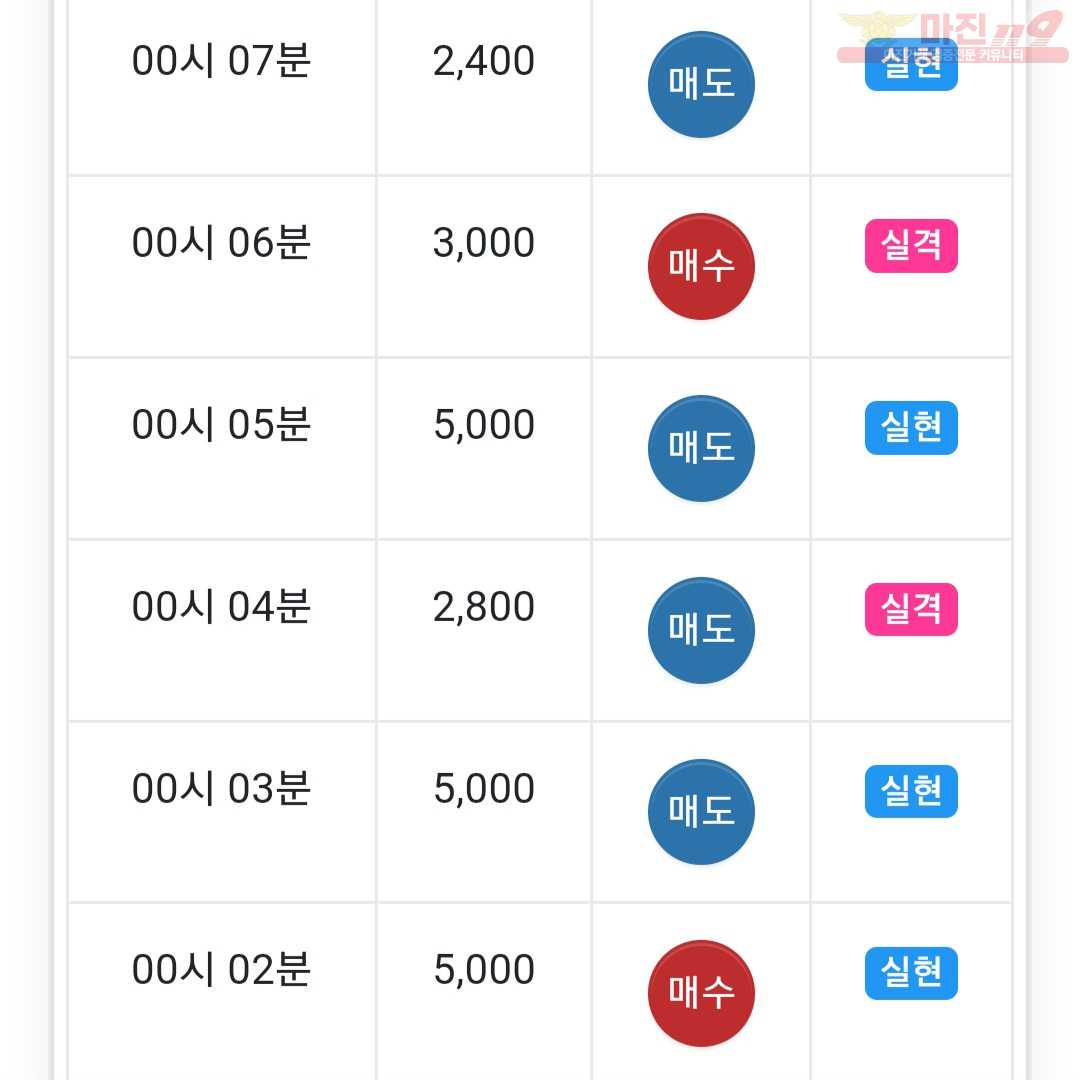Viewport: 1080px width, 1080px height.
Task: Click the 2,400 amount at 00시 07분
Action: coord(484,61)
